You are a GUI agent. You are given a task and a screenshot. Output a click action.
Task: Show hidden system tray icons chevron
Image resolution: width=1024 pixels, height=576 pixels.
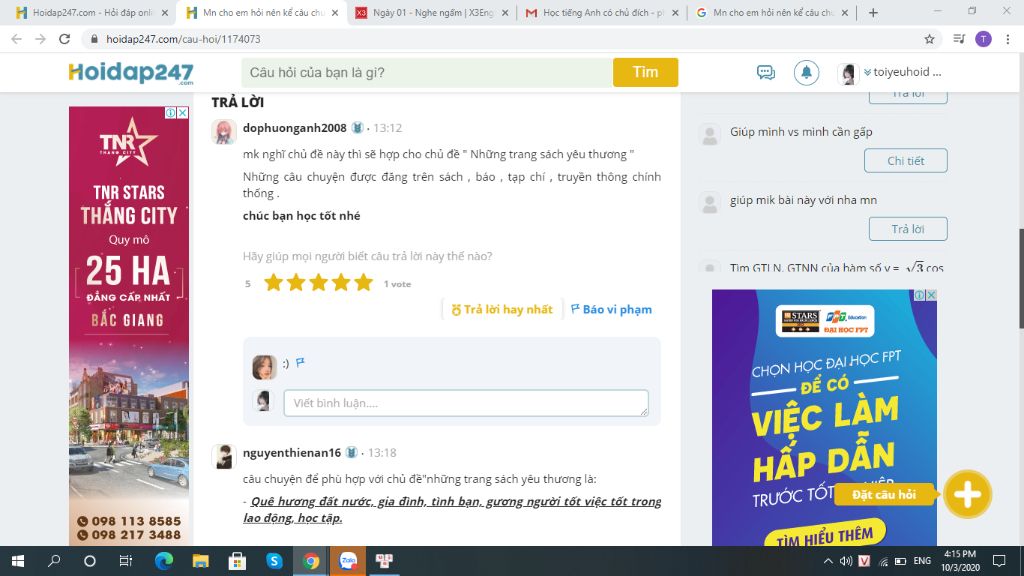[828, 561]
